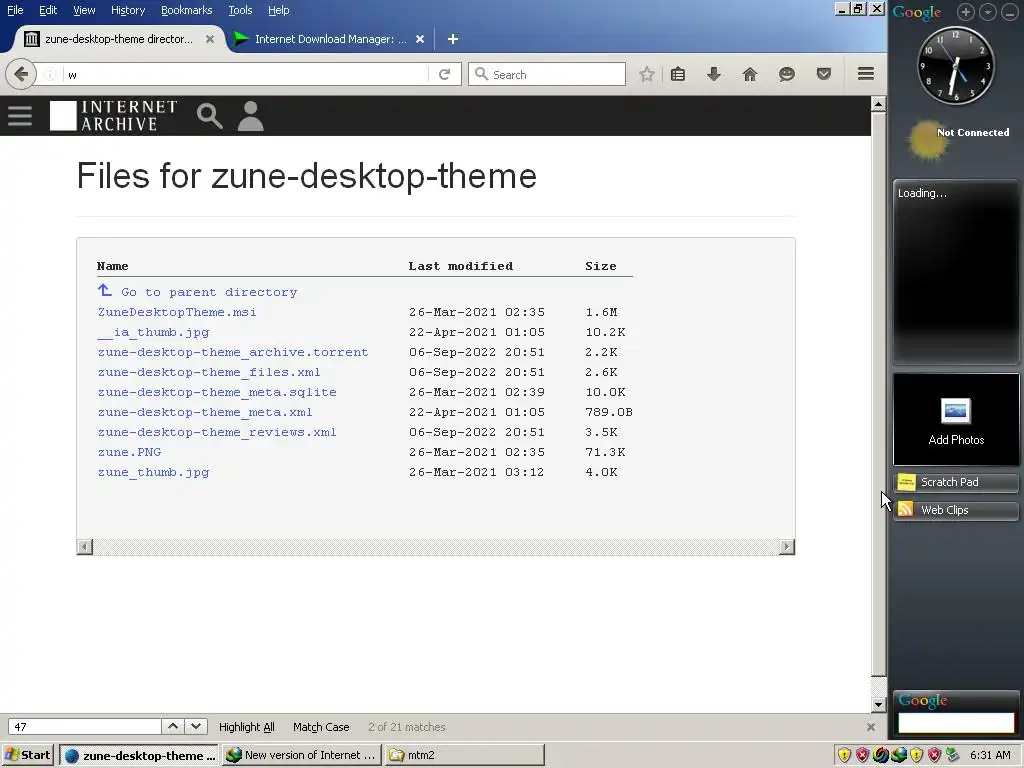
Task: Click the URL address bar
Action: [245, 74]
